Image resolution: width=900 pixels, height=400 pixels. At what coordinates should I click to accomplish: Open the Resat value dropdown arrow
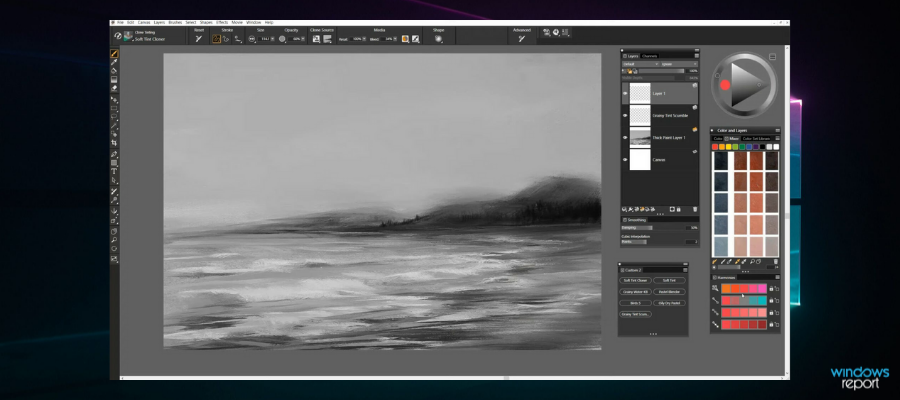[x=364, y=39]
